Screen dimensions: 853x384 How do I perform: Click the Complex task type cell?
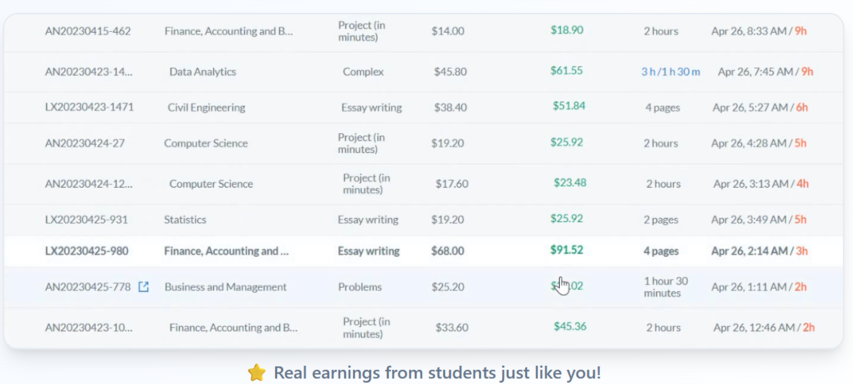363,72
